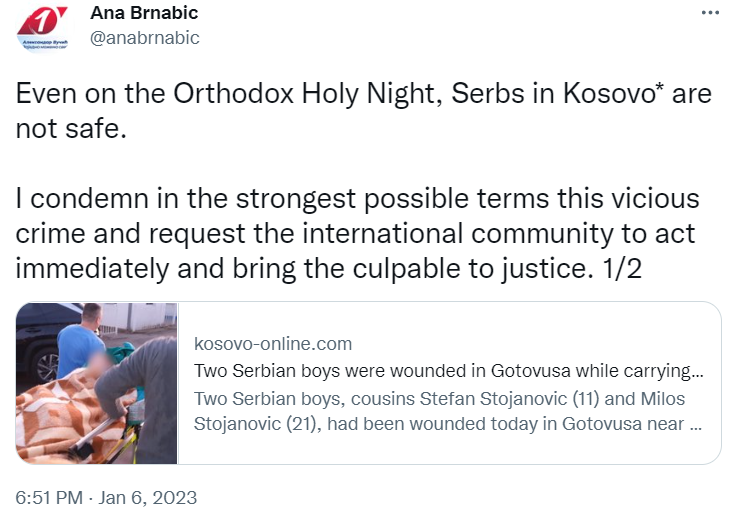730x514 pixels.
Task: Click the 'I condemn in the strongest' paragraph
Action: tap(357, 236)
